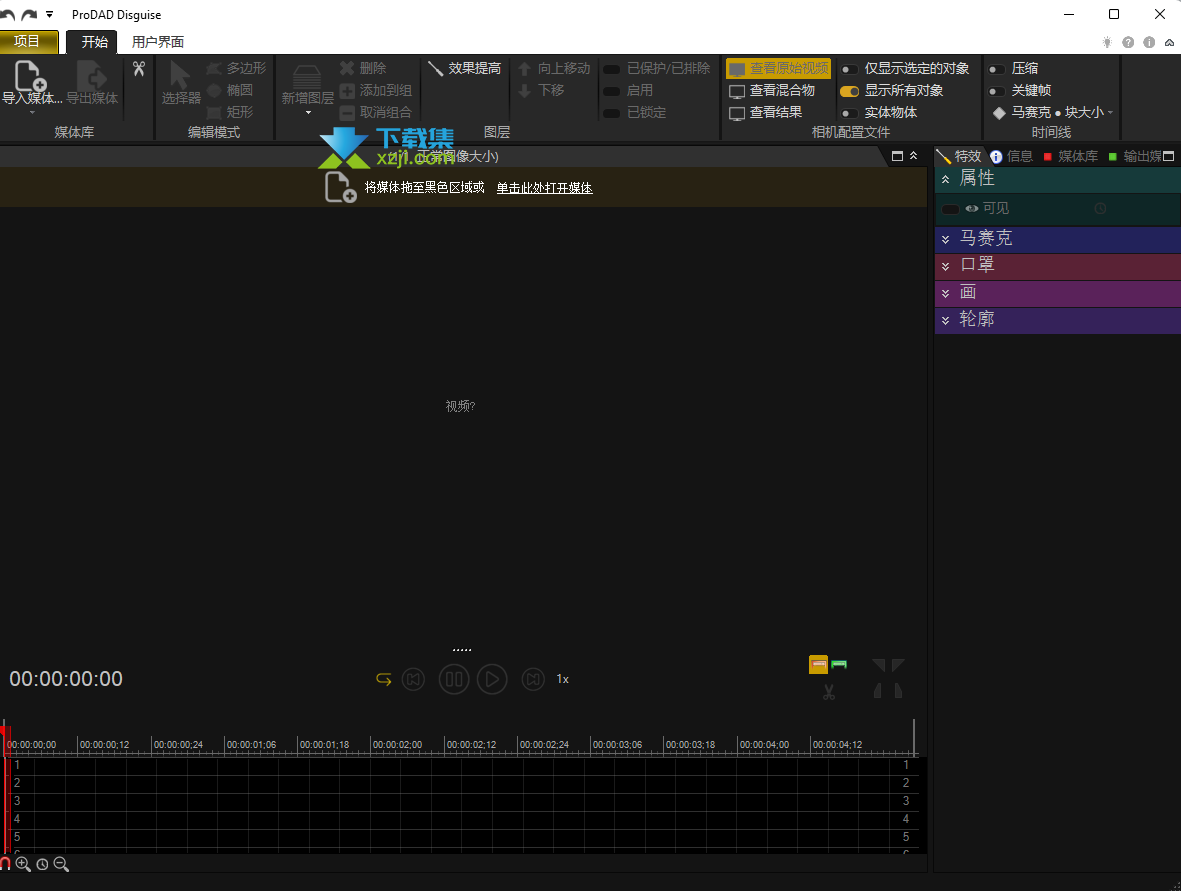Click the 单击此处打开媒体 link
The height and width of the screenshot is (891, 1181).
point(545,188)
